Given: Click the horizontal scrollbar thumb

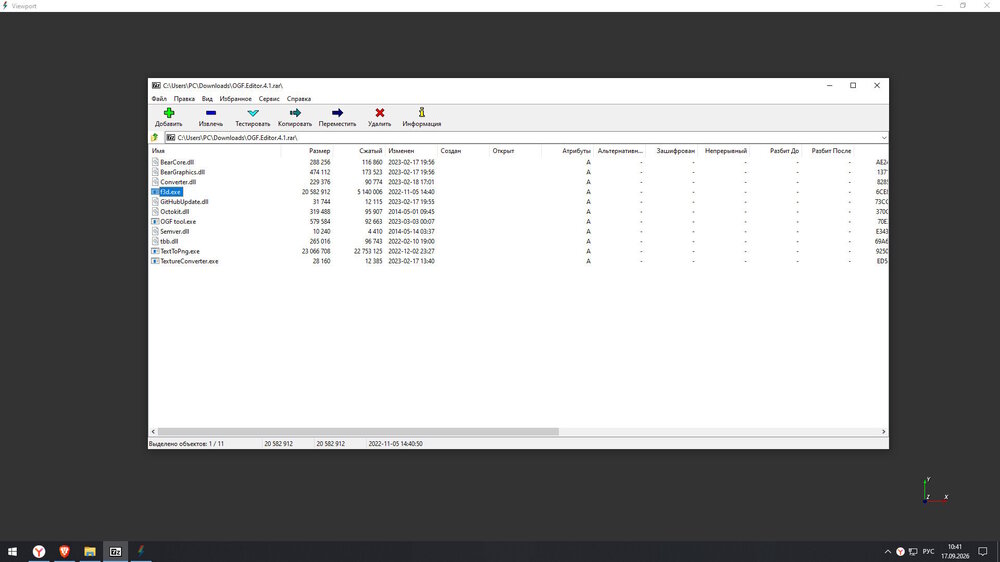Looking at the screenshot, I should [358, 432].
